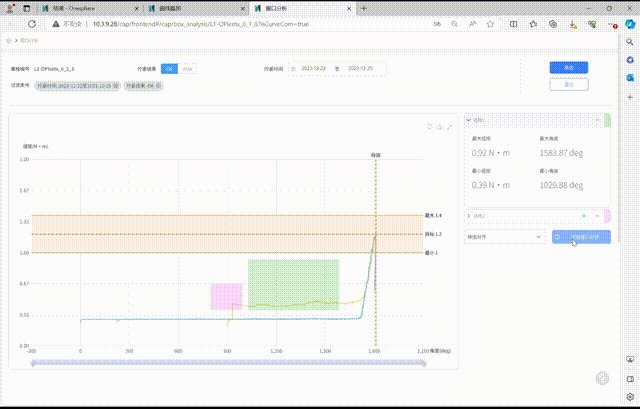Switch to the Onesphere browser tab
Viewport: 640px width, 409px height.
(90, 8)
